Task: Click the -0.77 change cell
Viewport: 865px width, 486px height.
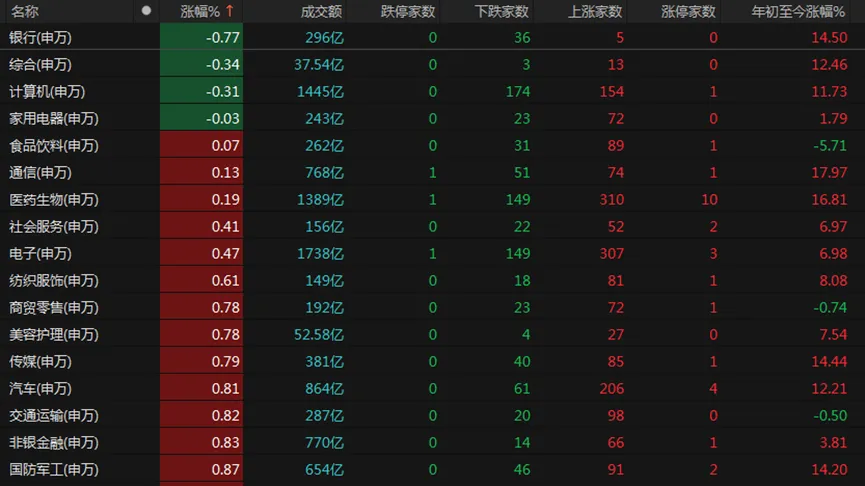Action: (201, 38)
